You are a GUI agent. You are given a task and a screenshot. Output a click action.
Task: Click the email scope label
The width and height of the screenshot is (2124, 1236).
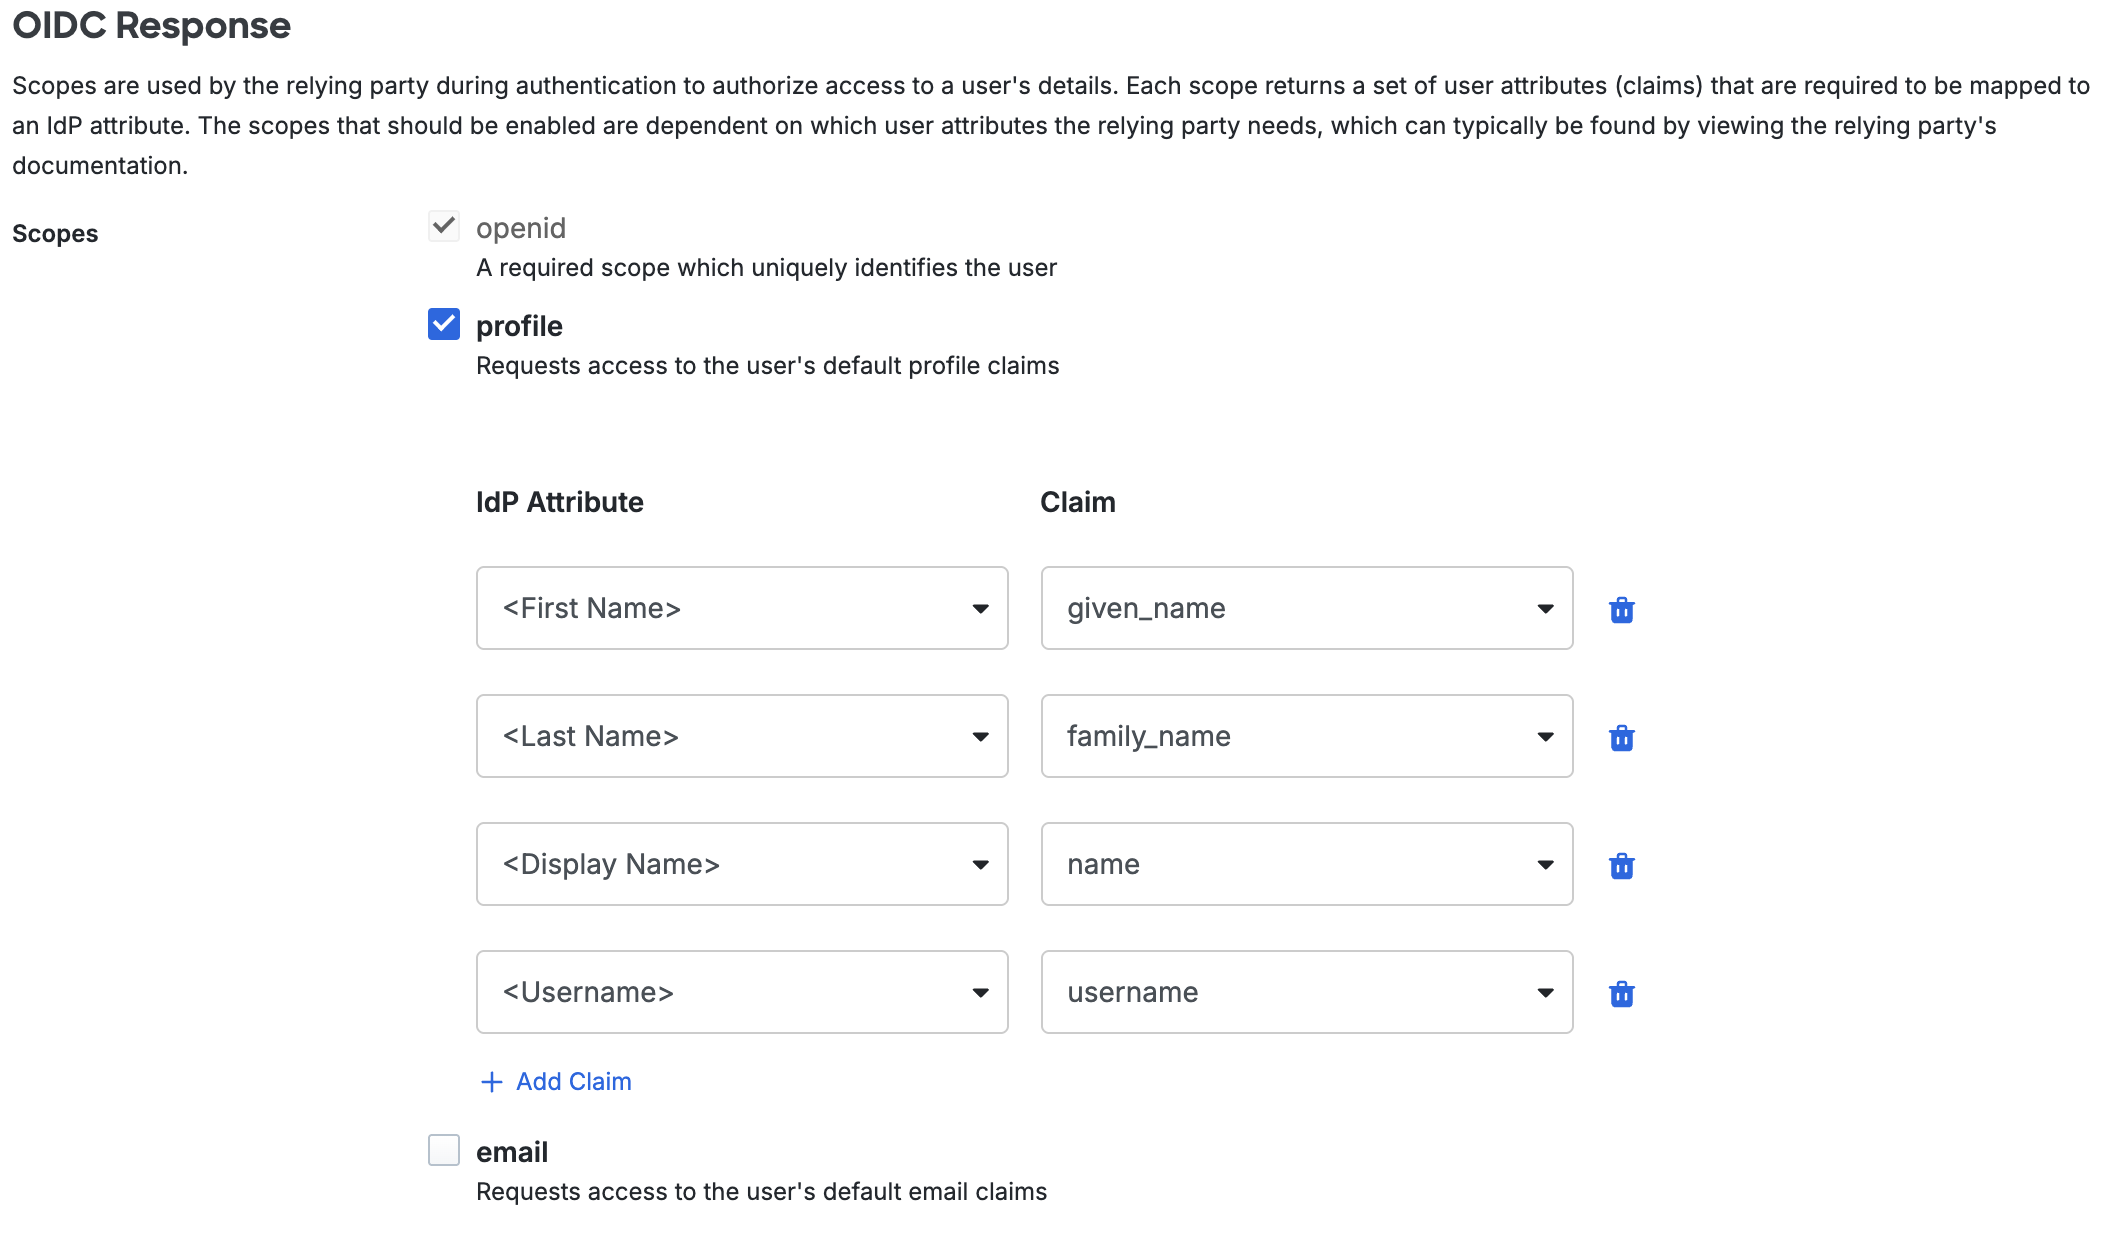click(x=512, y=1152)
